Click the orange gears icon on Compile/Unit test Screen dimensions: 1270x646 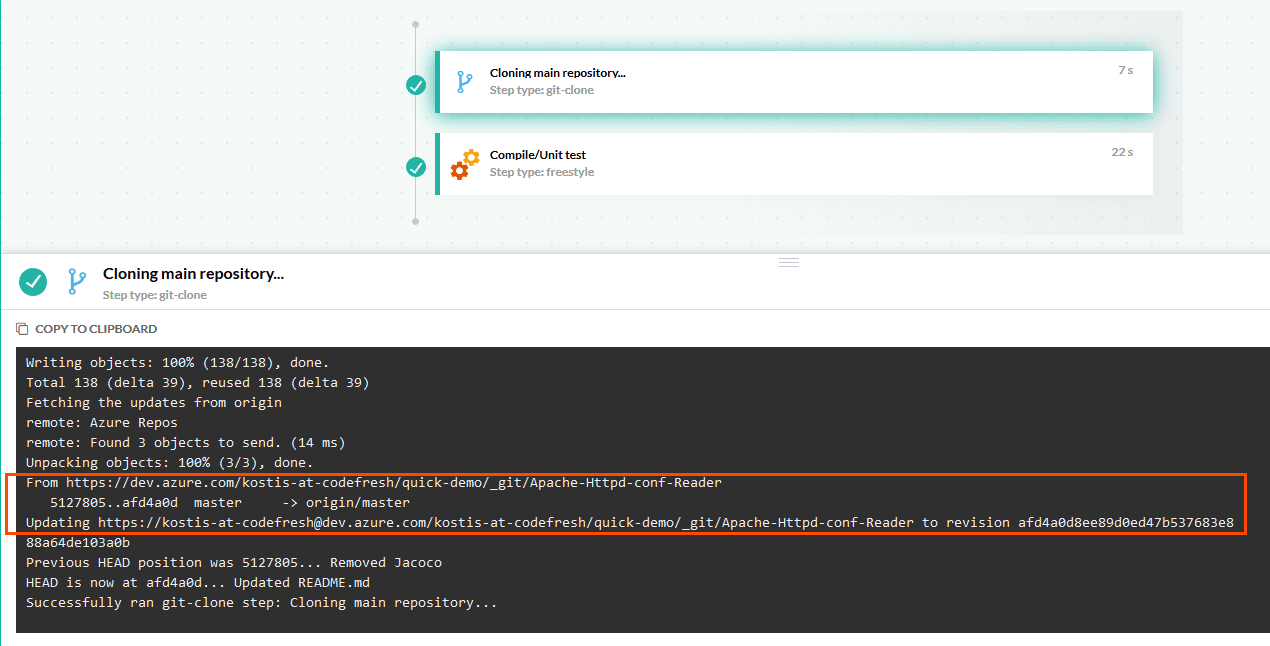pos(464,164)
